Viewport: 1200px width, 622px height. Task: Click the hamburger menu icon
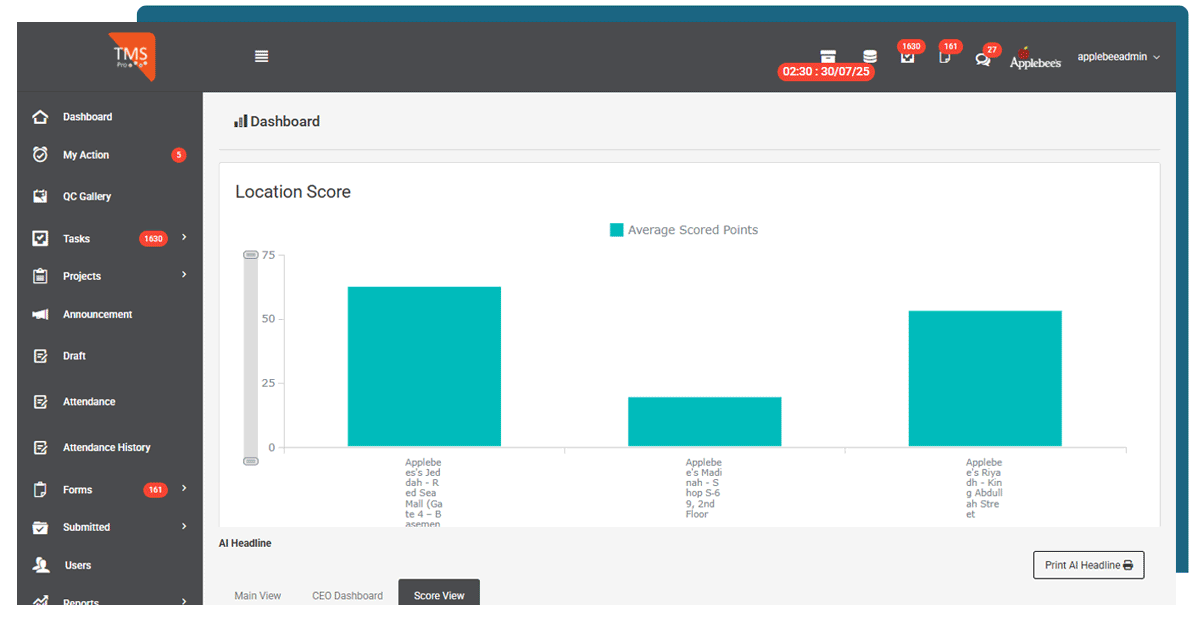pyautogui.click(x=261, y=57)
